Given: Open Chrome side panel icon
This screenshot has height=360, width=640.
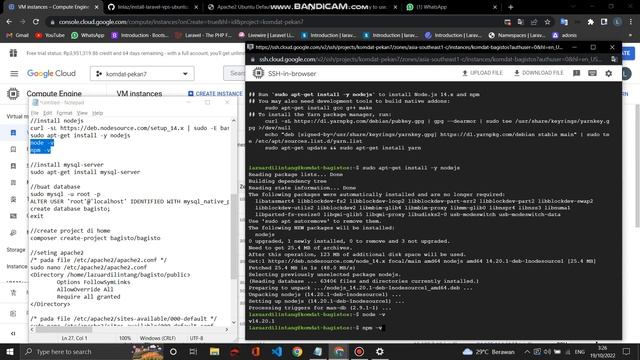Looking at the screenshot, I should [x=604, y=22].
